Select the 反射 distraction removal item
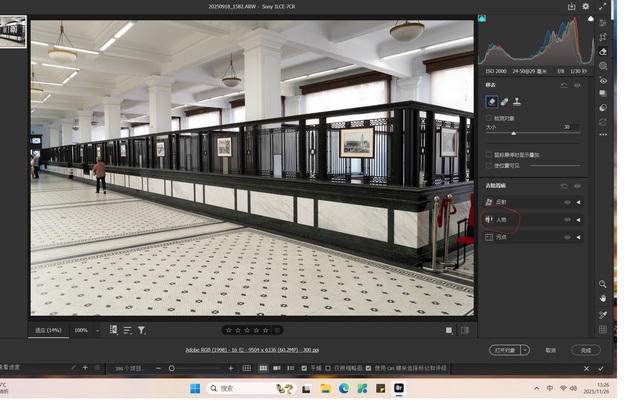 [502, 202]
